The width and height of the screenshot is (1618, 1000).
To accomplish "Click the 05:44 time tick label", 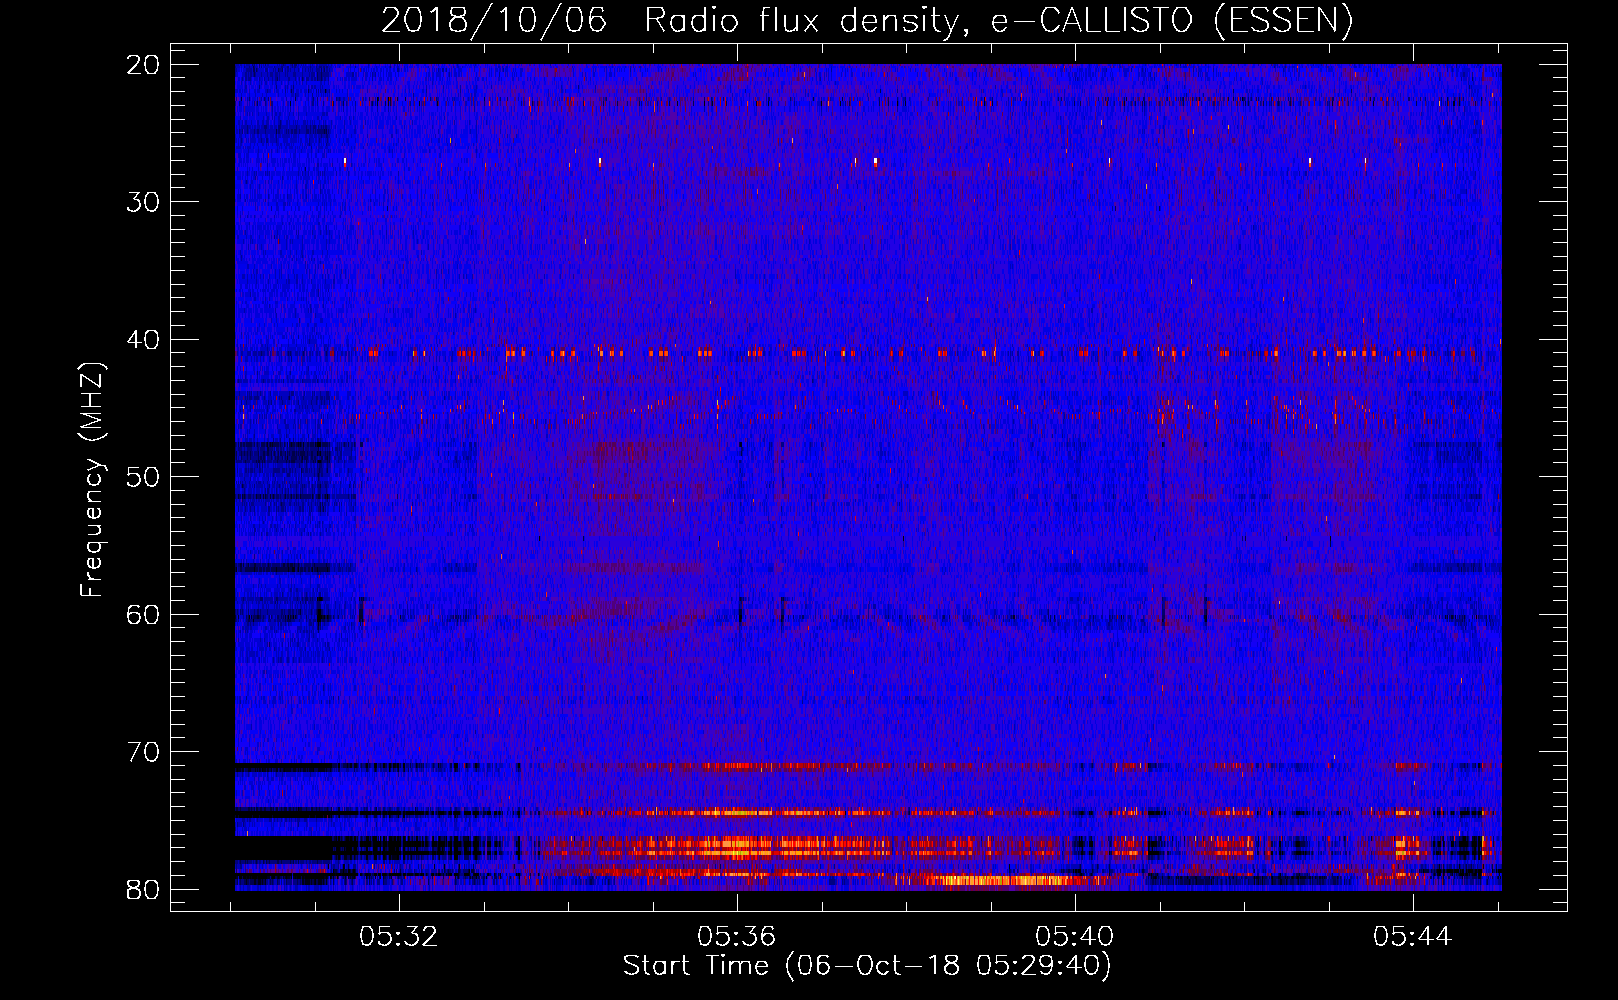I will [x=1412, y=937].
